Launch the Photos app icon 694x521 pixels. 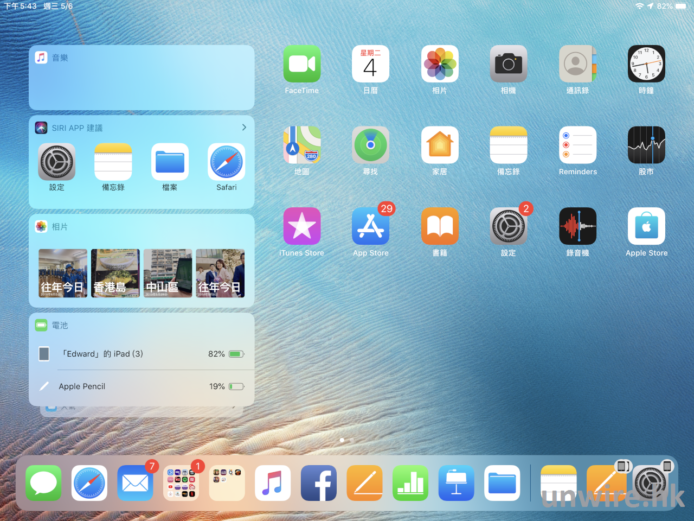tap(439, 64)
